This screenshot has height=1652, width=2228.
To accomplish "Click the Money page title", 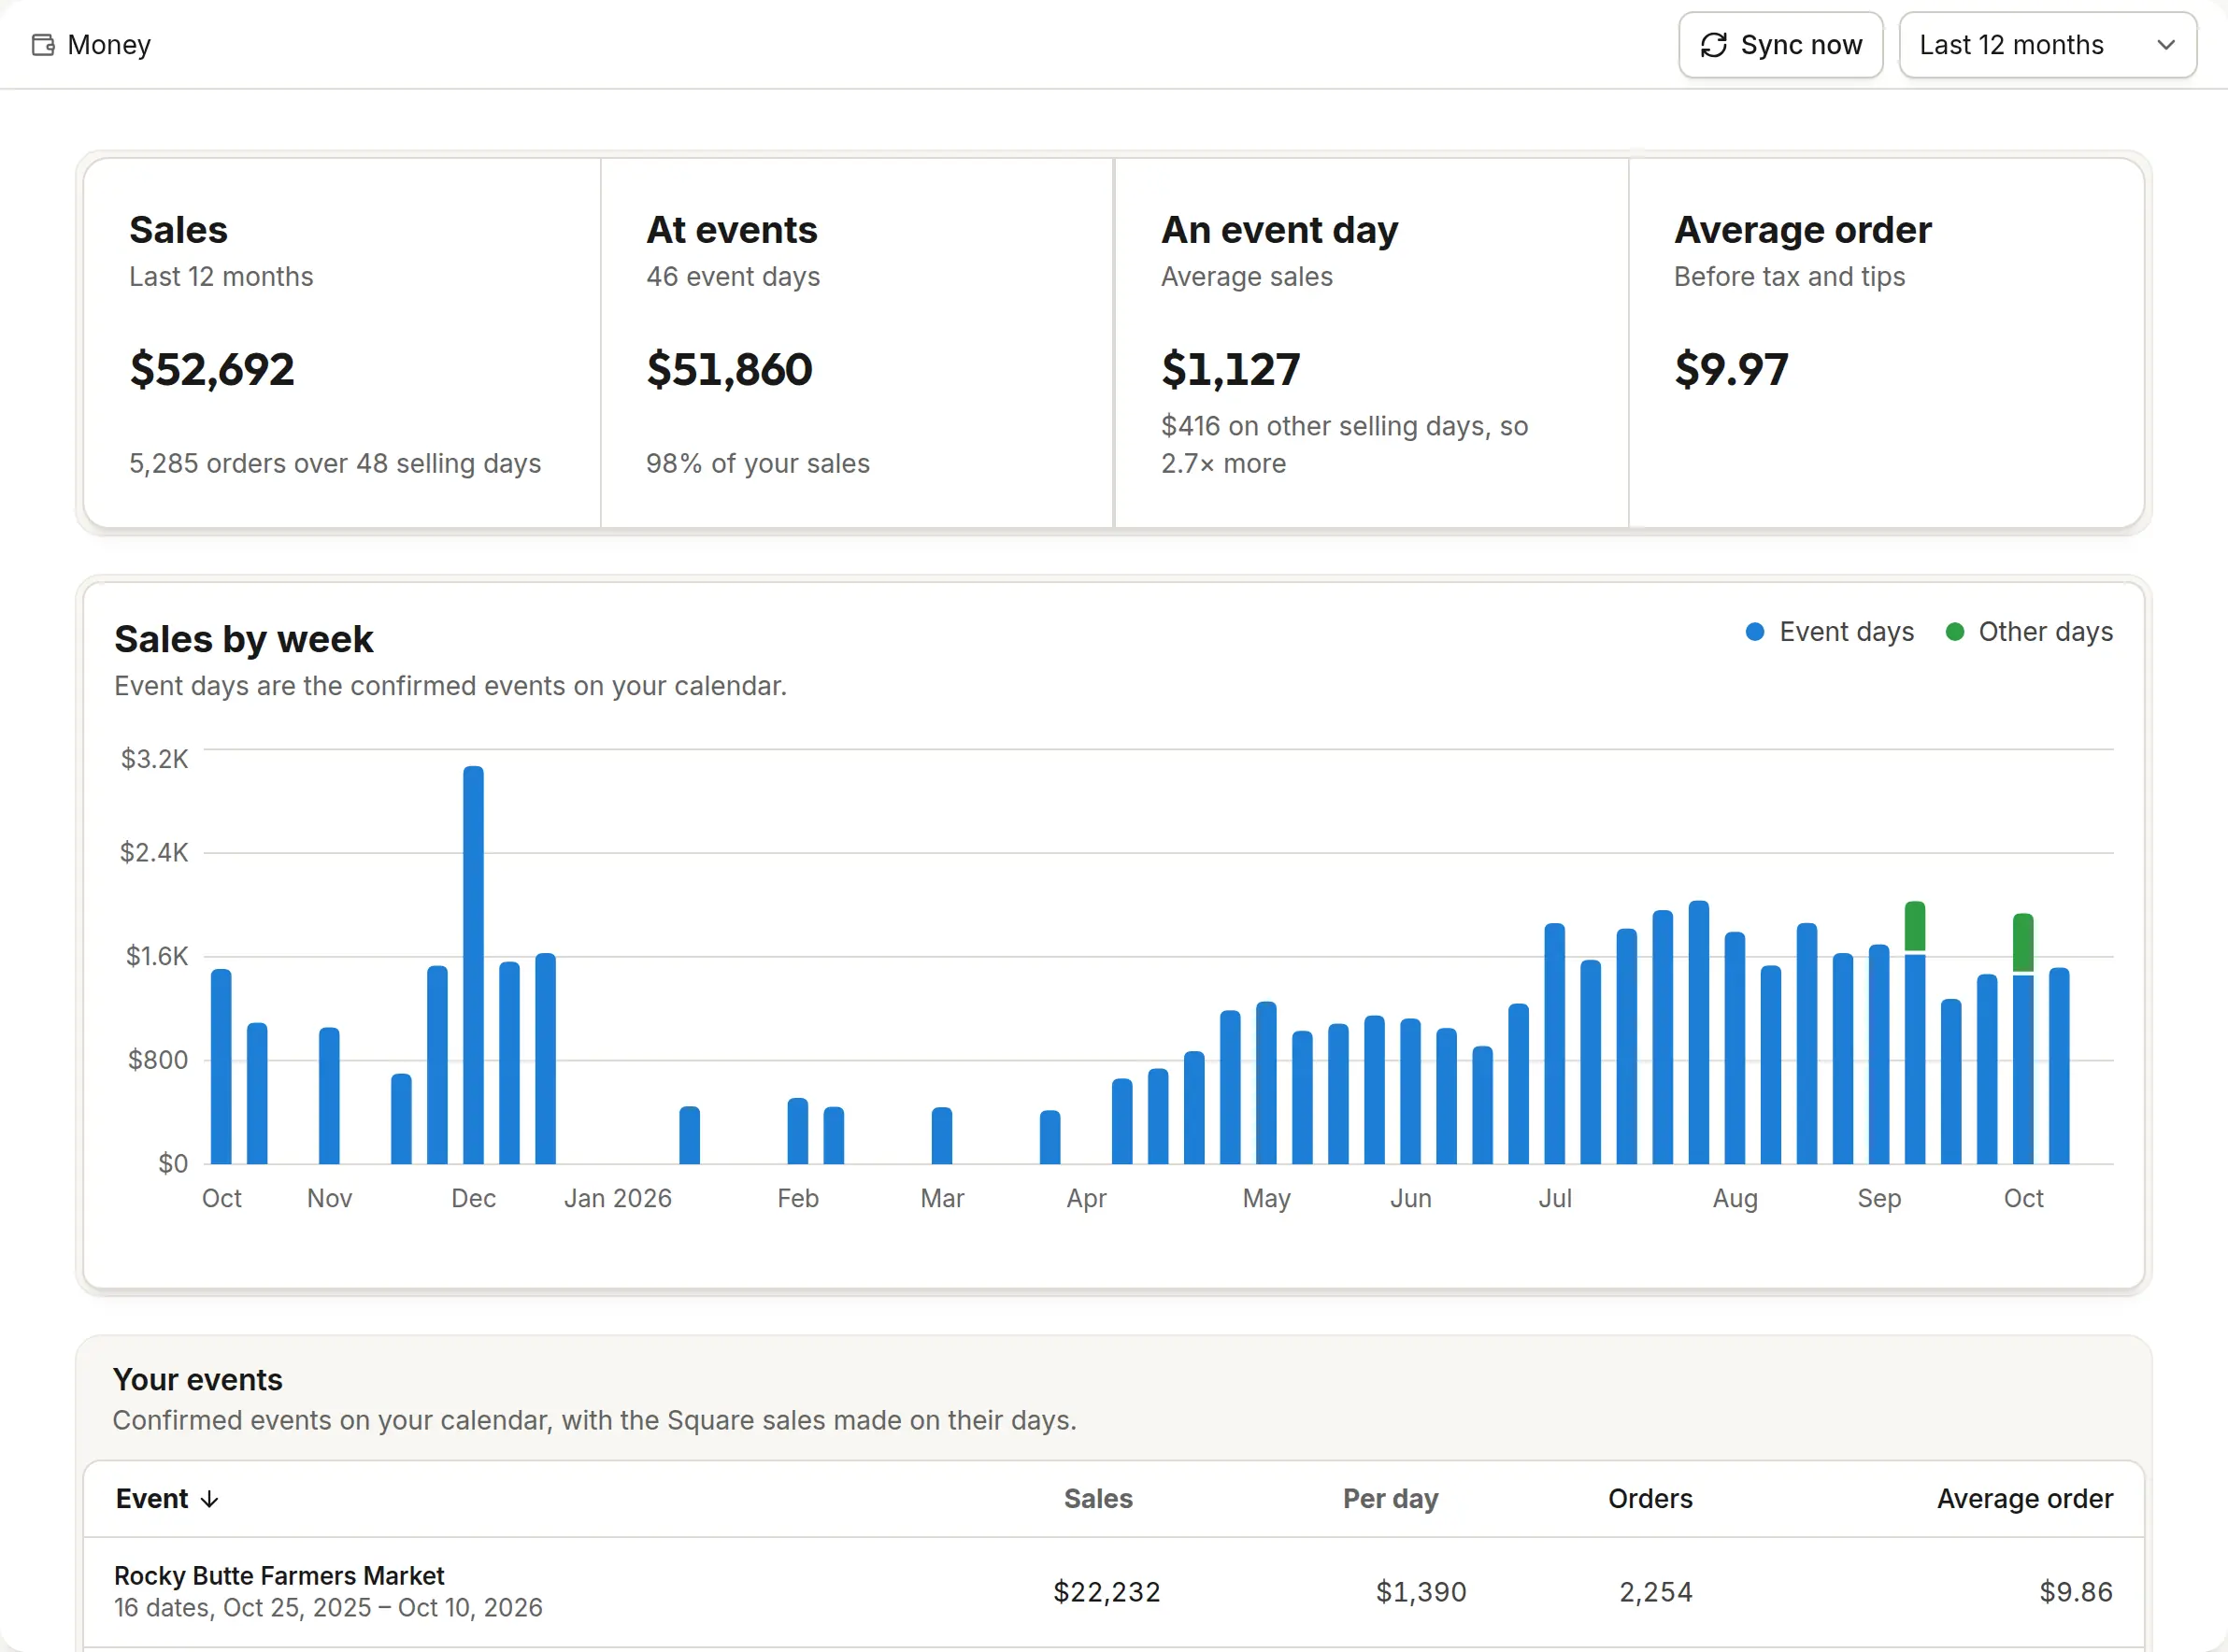I will click(109, 45).
